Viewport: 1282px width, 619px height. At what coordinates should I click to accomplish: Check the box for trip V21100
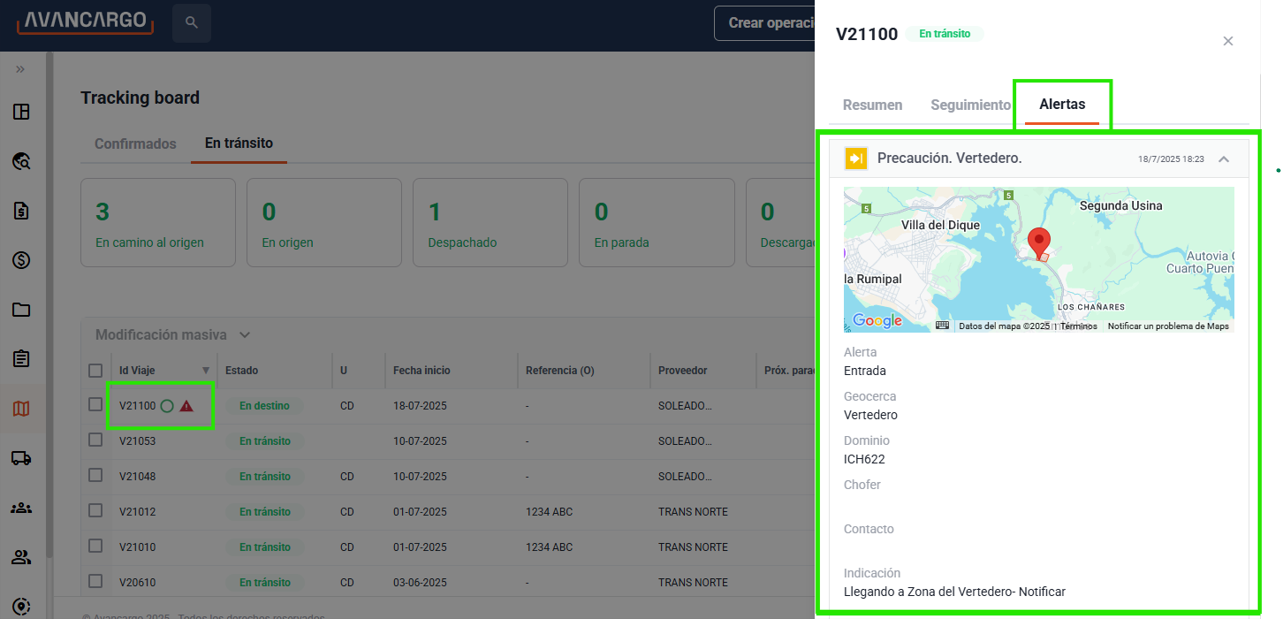click(x=95, y=405)
